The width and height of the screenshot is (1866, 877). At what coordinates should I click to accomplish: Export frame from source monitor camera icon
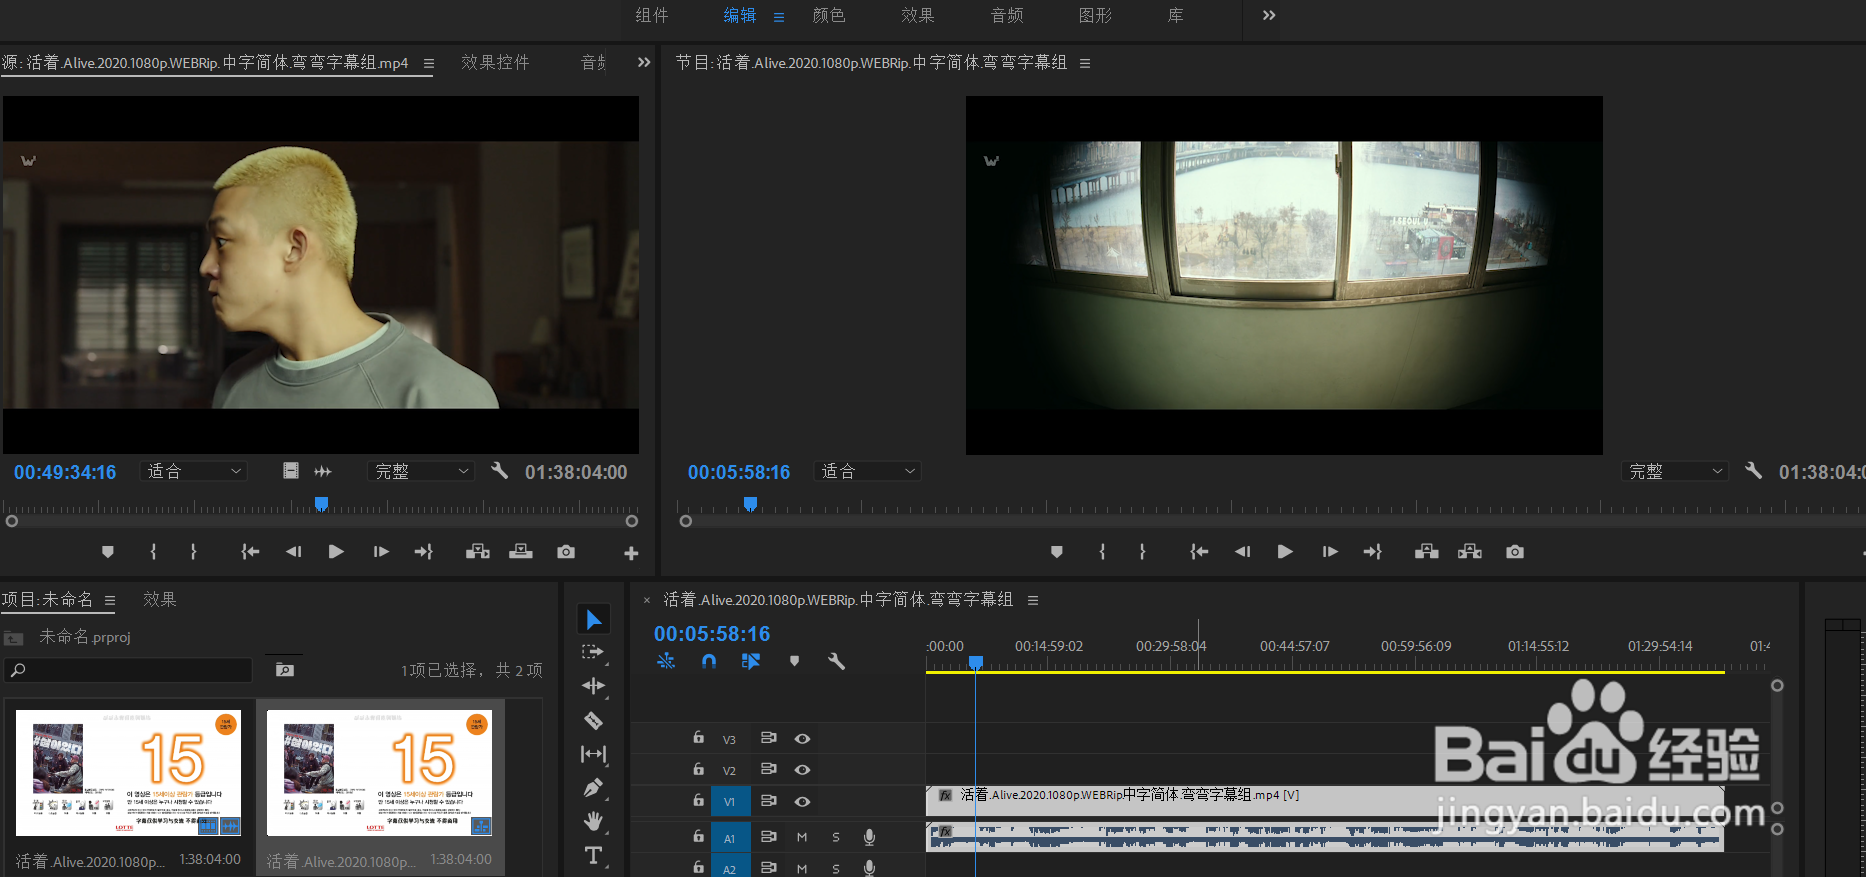coord(566,552)
